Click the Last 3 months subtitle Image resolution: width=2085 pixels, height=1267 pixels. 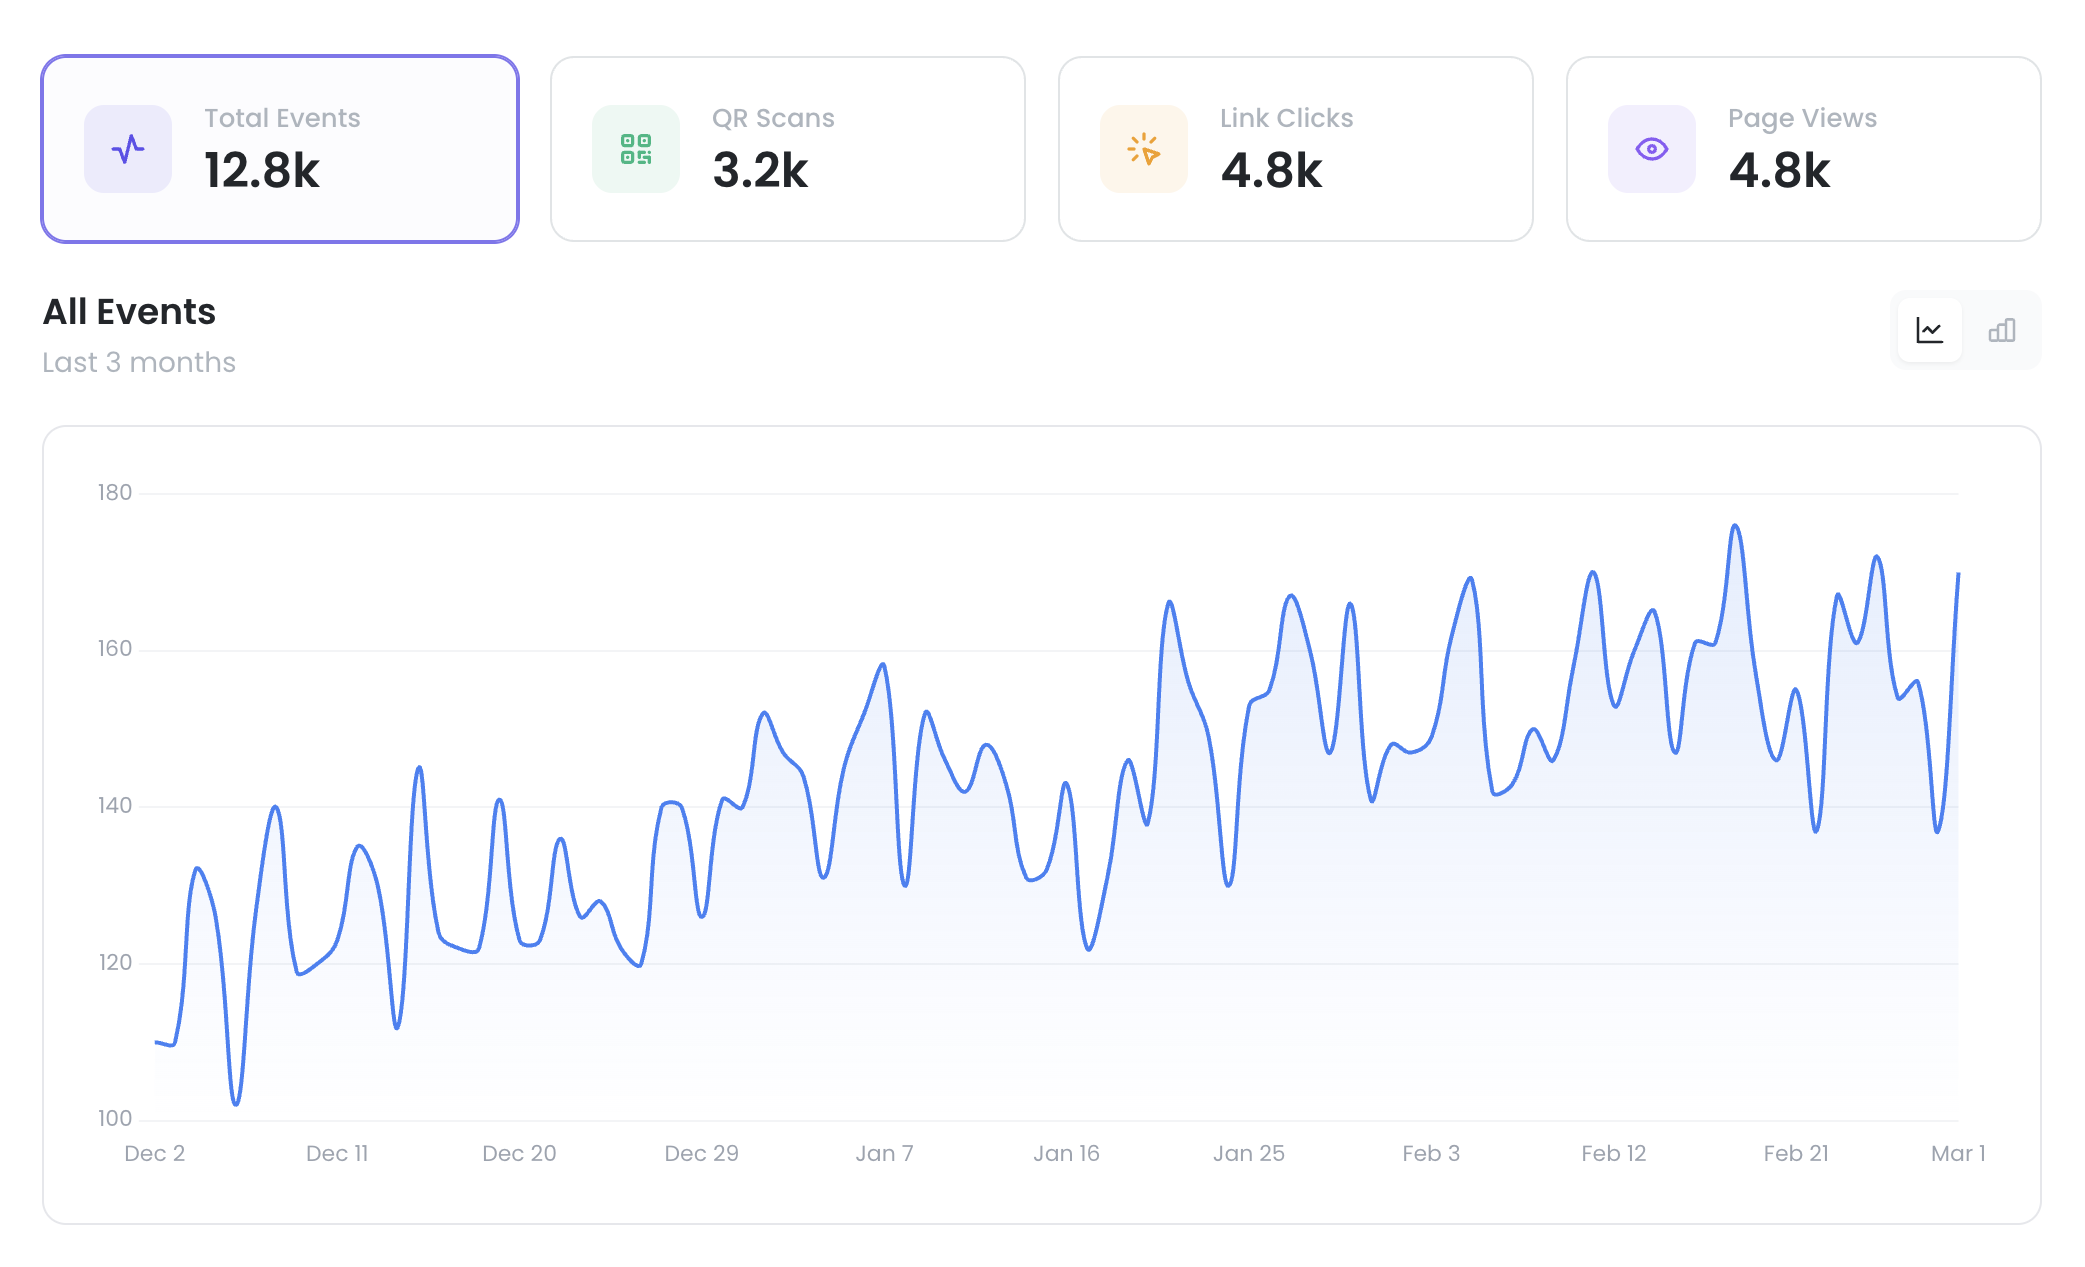[x=139, y=362]
